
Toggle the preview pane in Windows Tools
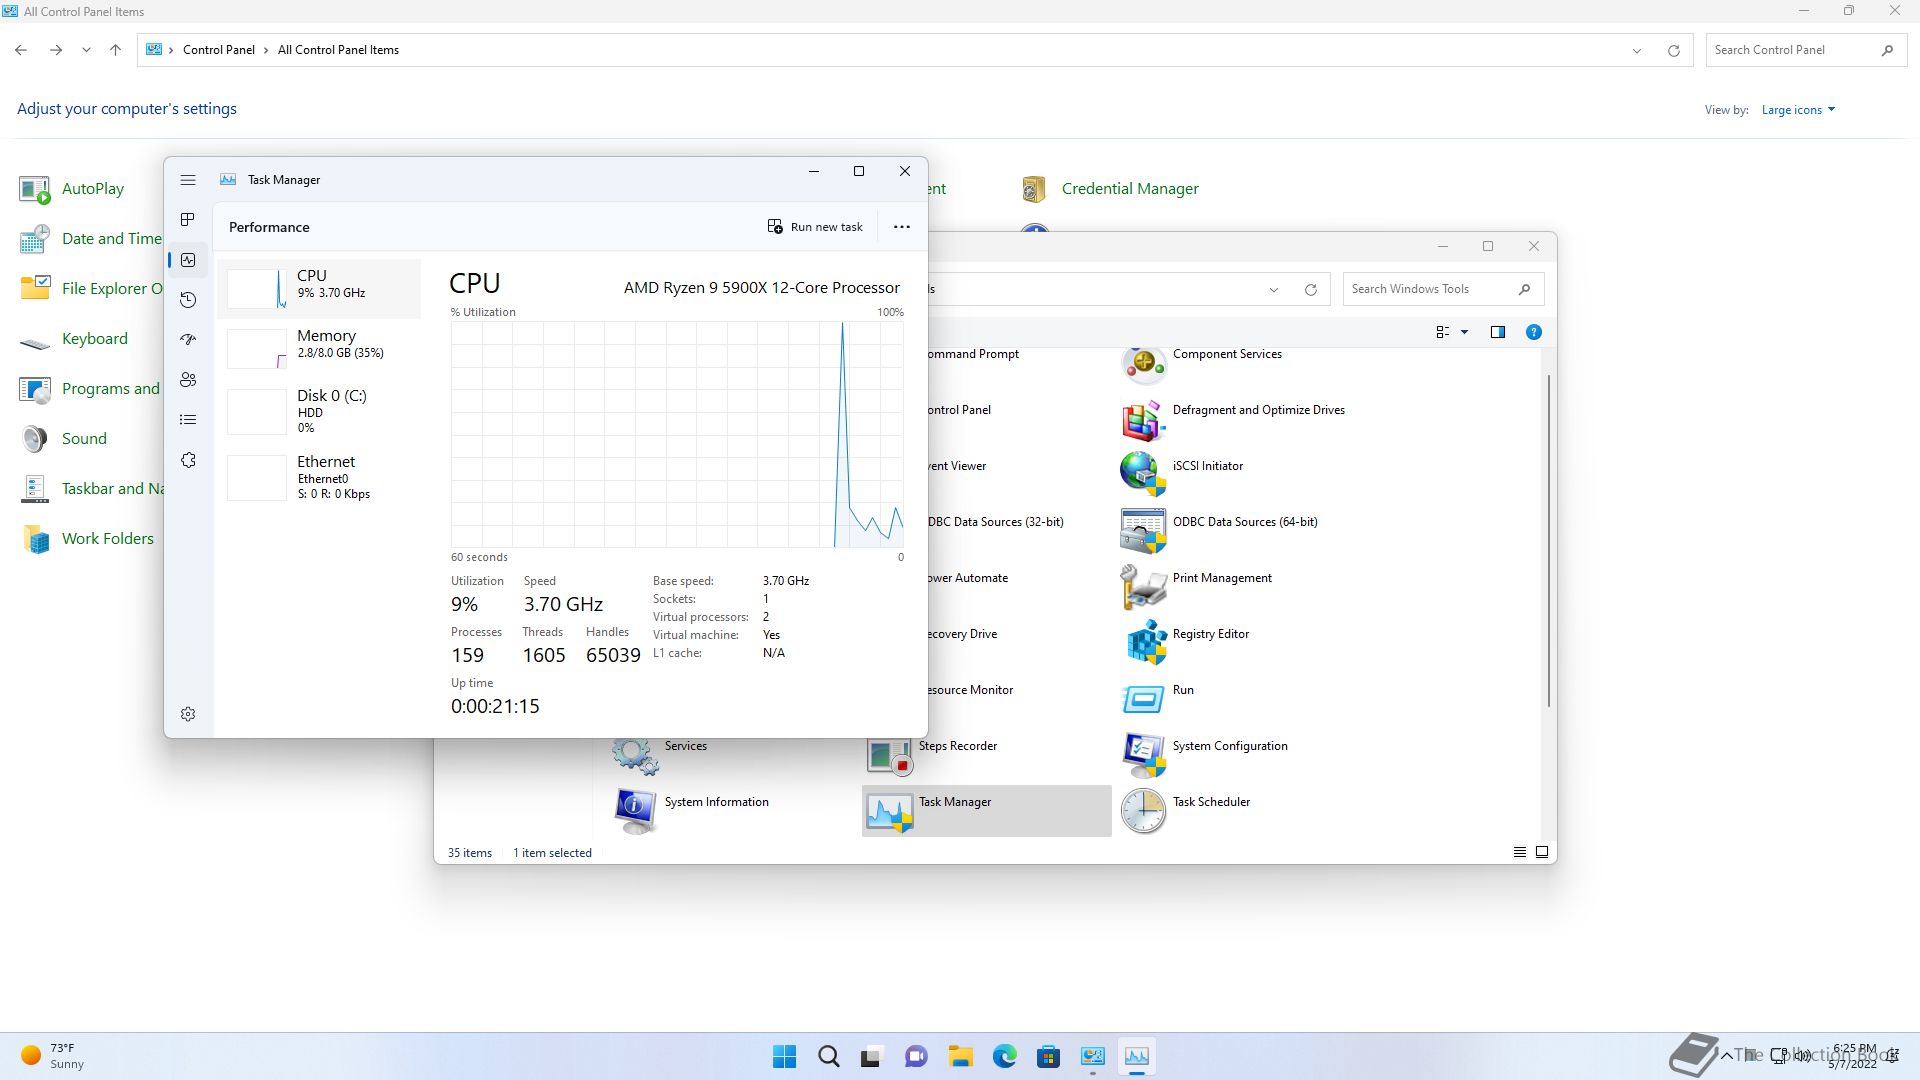pos(1497,332)
